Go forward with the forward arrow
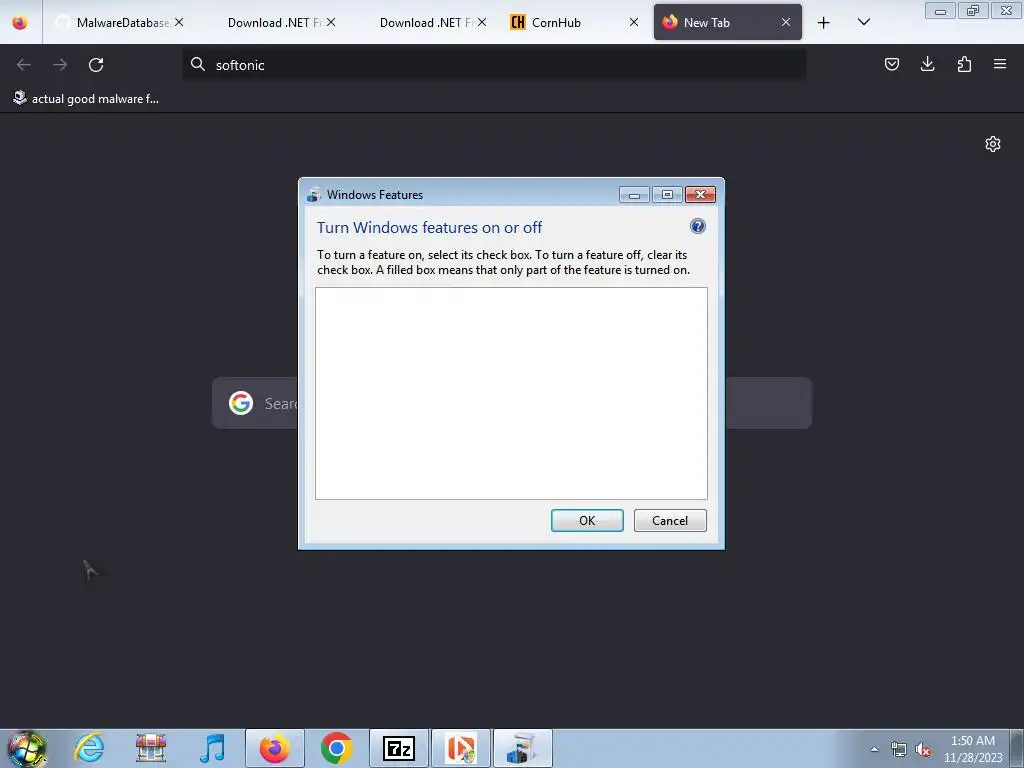Viewport: 1024px width, 768px height. (60, 65)
